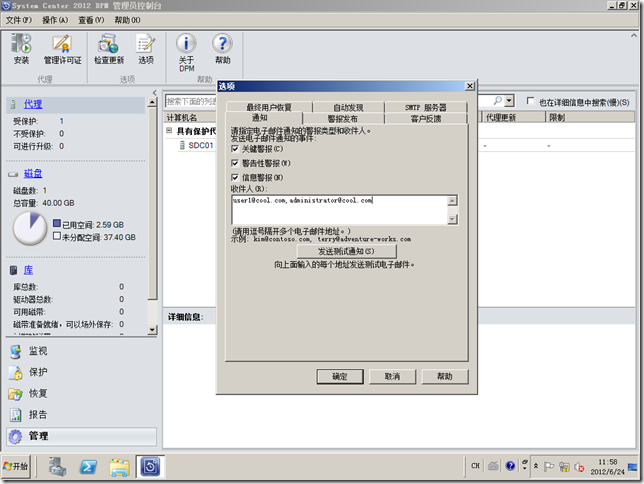Viewport: 644px width, 484px height.
Task: Open Windows Explorer from the taskbar
Action: (119, 467)
